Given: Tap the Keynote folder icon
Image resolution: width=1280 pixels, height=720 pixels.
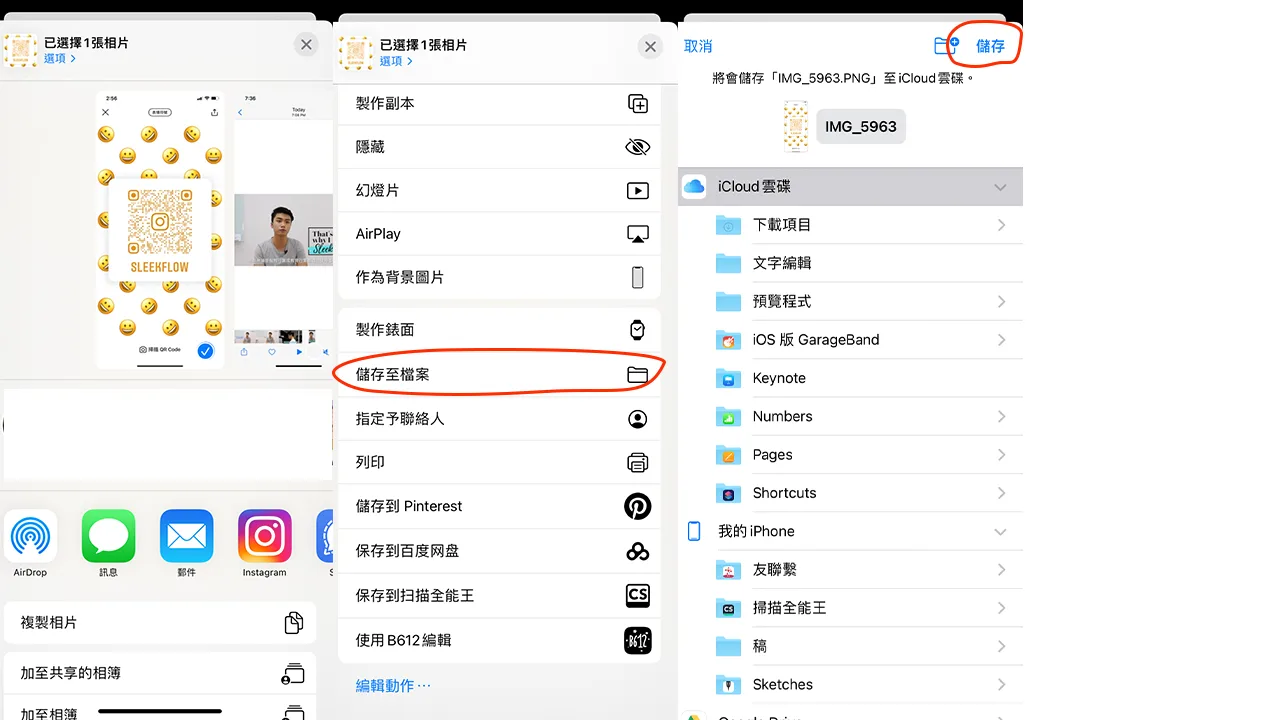Looking at the screenshot, I should click(728, 378).
